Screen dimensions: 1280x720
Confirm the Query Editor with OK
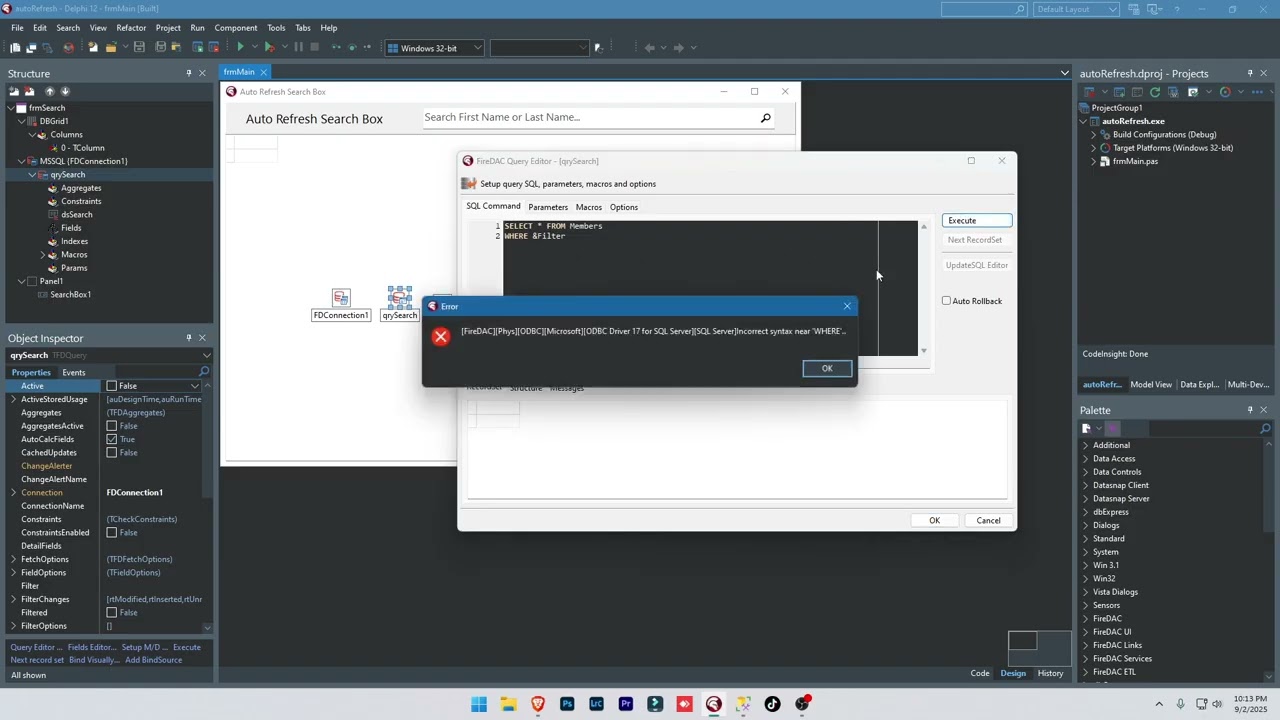pyautogui.click(x=934, y=520)
